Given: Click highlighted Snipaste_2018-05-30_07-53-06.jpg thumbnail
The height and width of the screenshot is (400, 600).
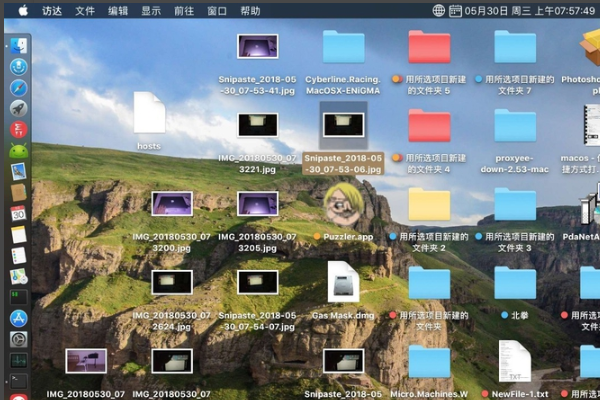Looking at the screenshot, I should [343, 125].
